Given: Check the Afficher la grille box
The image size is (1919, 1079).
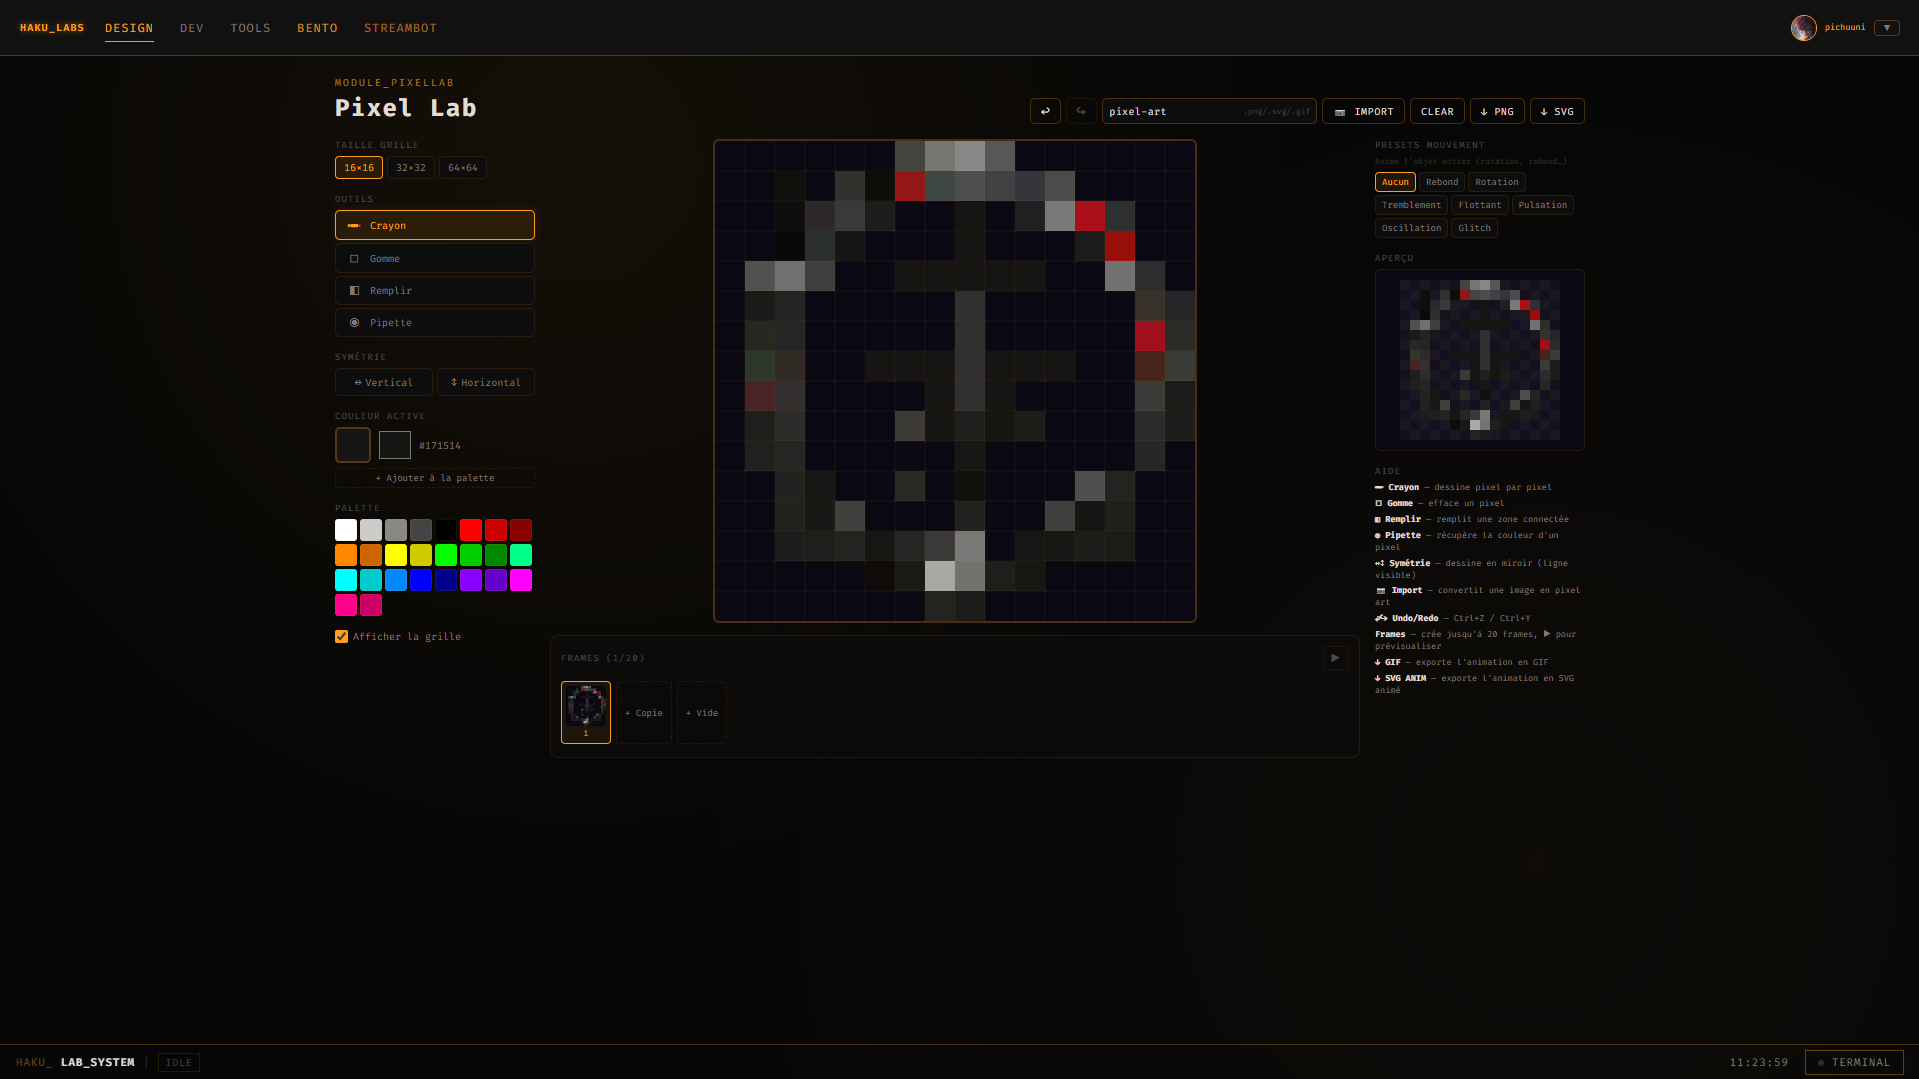Looking at the screenshot, I should [x=341, y=636].
